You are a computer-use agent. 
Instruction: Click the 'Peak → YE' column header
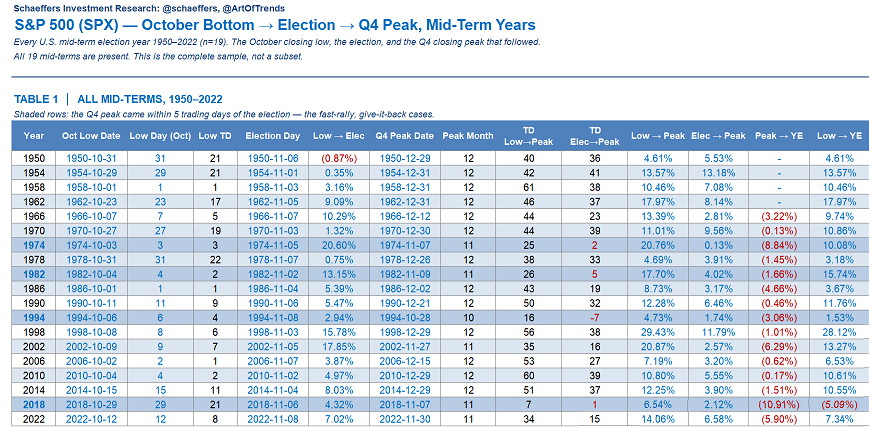[x=777, y=136]
